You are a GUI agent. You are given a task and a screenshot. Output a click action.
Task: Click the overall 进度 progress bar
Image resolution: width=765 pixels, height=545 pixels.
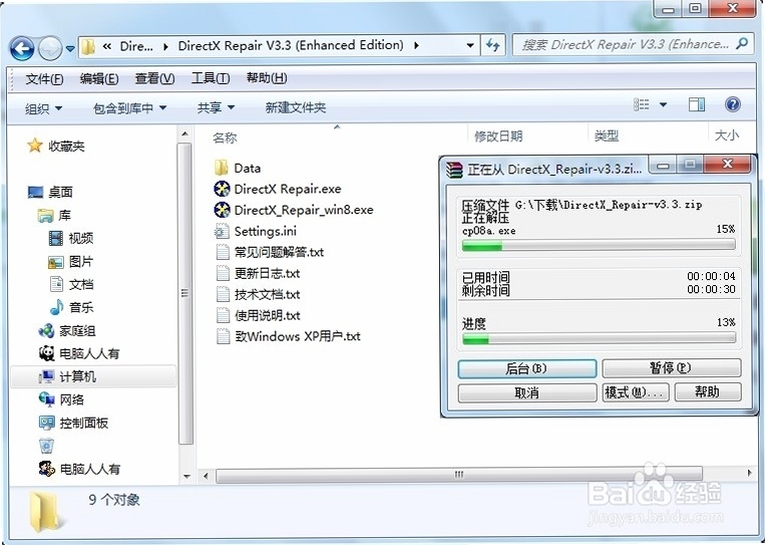point(599,339)
